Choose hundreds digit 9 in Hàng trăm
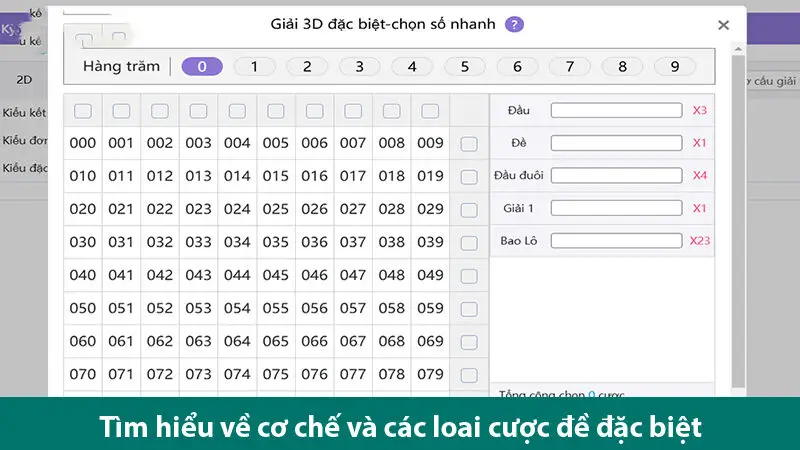 pyautogui.click(x=675, y=67)
